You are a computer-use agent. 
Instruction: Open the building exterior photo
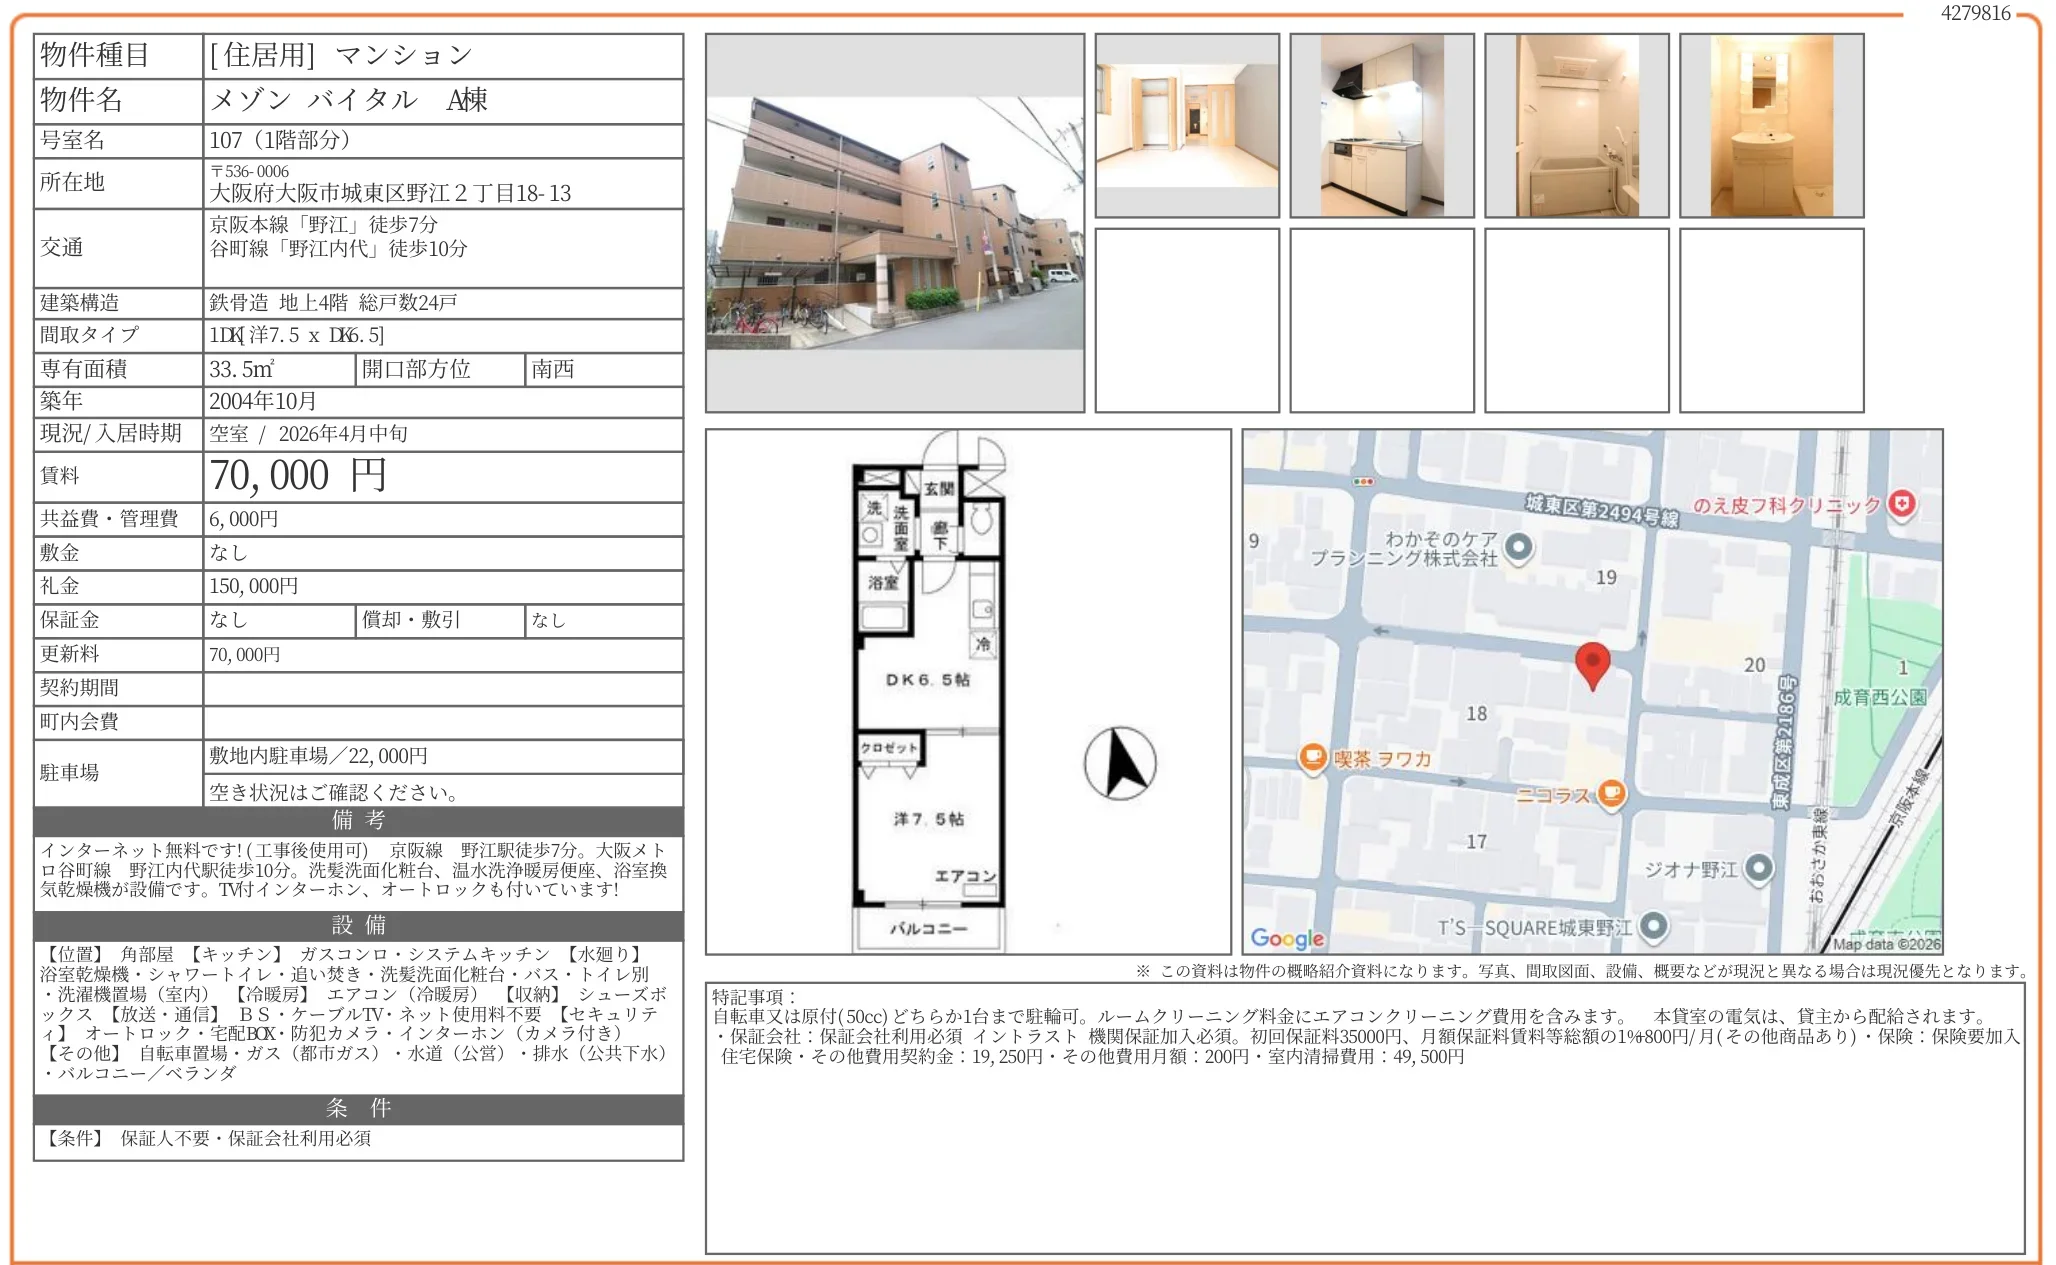coord(894,223)
